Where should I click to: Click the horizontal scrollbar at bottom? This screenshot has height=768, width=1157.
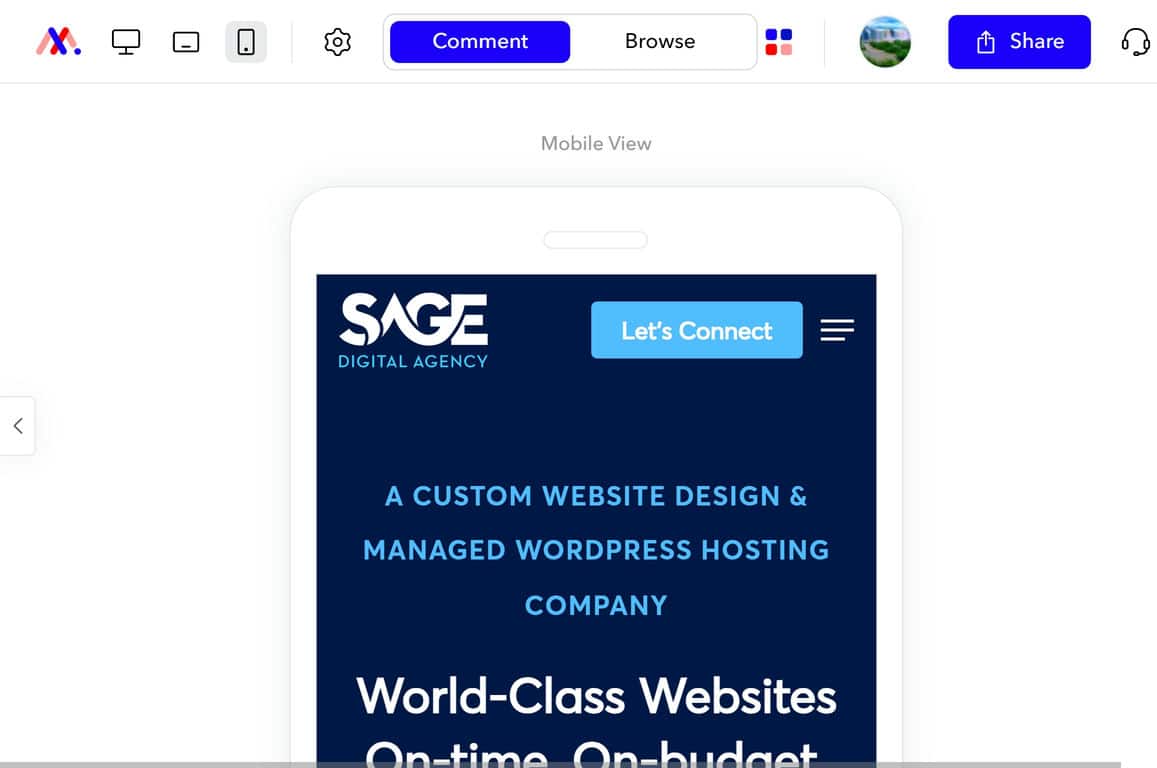[561, 764]
